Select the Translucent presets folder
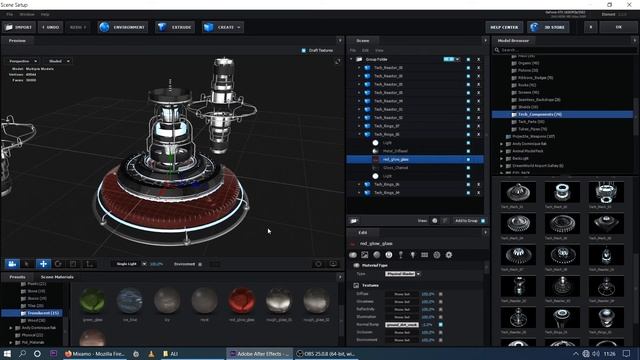The height and width of the screenshot is (360, 640). 32,313
